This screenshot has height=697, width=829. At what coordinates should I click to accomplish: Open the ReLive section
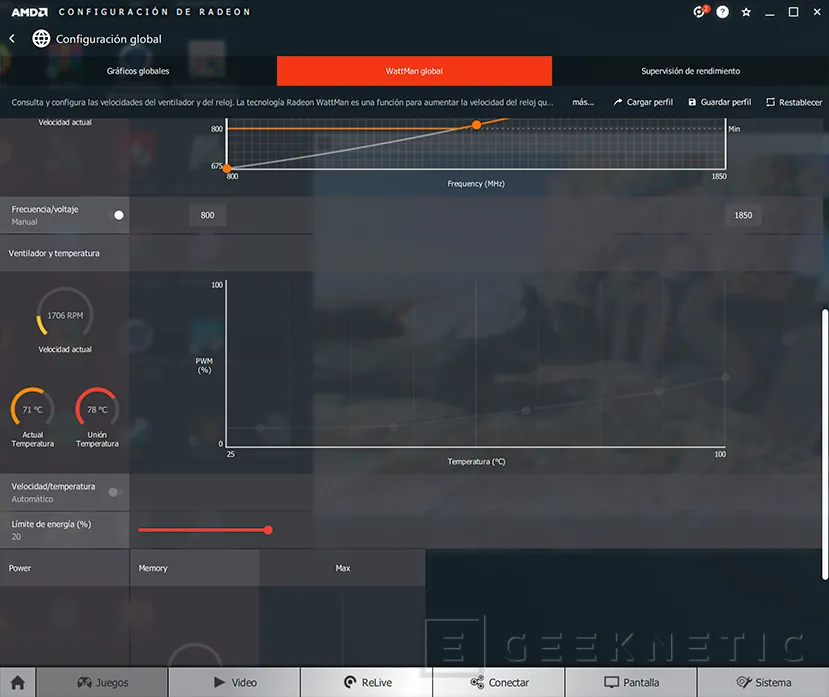tap(367, 682)
